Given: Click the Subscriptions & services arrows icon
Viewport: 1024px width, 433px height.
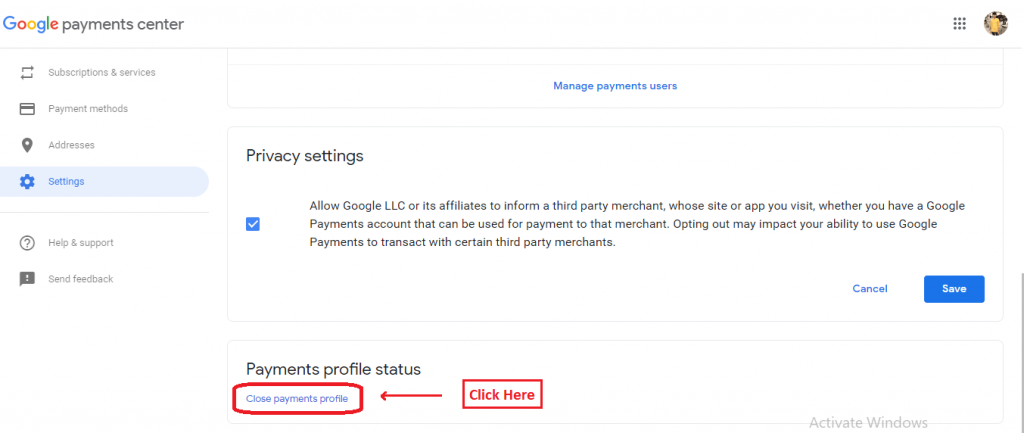Looking at the screenshot, I should pyautogui.click(x=27, y=72).
